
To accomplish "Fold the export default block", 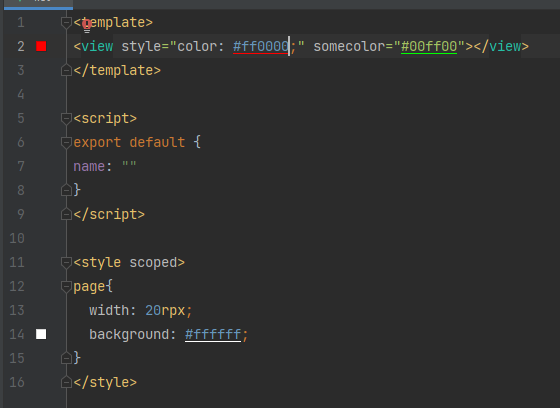I will pyautogui.click(x=66, y=143).
